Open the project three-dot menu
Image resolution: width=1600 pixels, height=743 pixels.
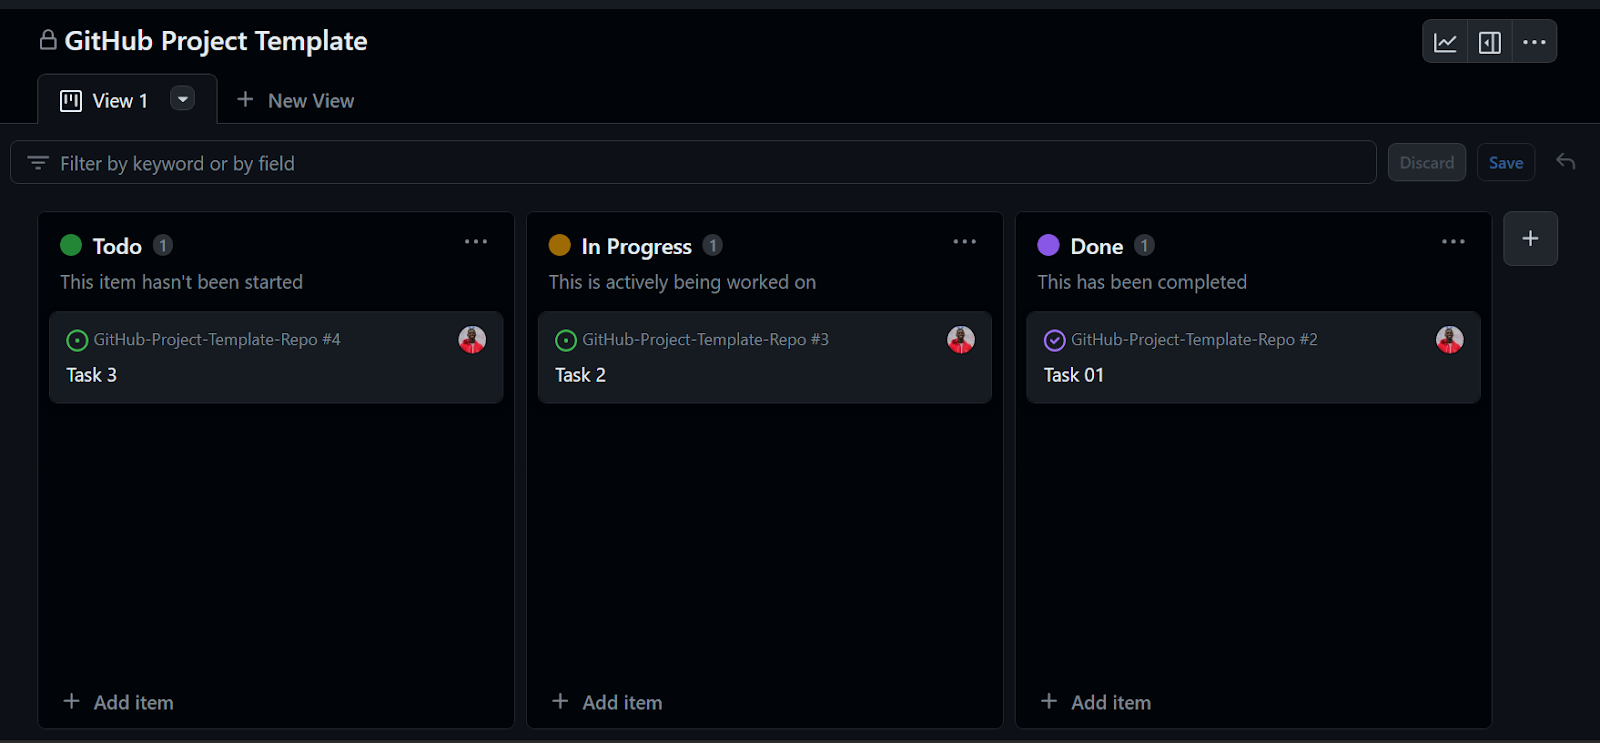[x=1534, y=42]
